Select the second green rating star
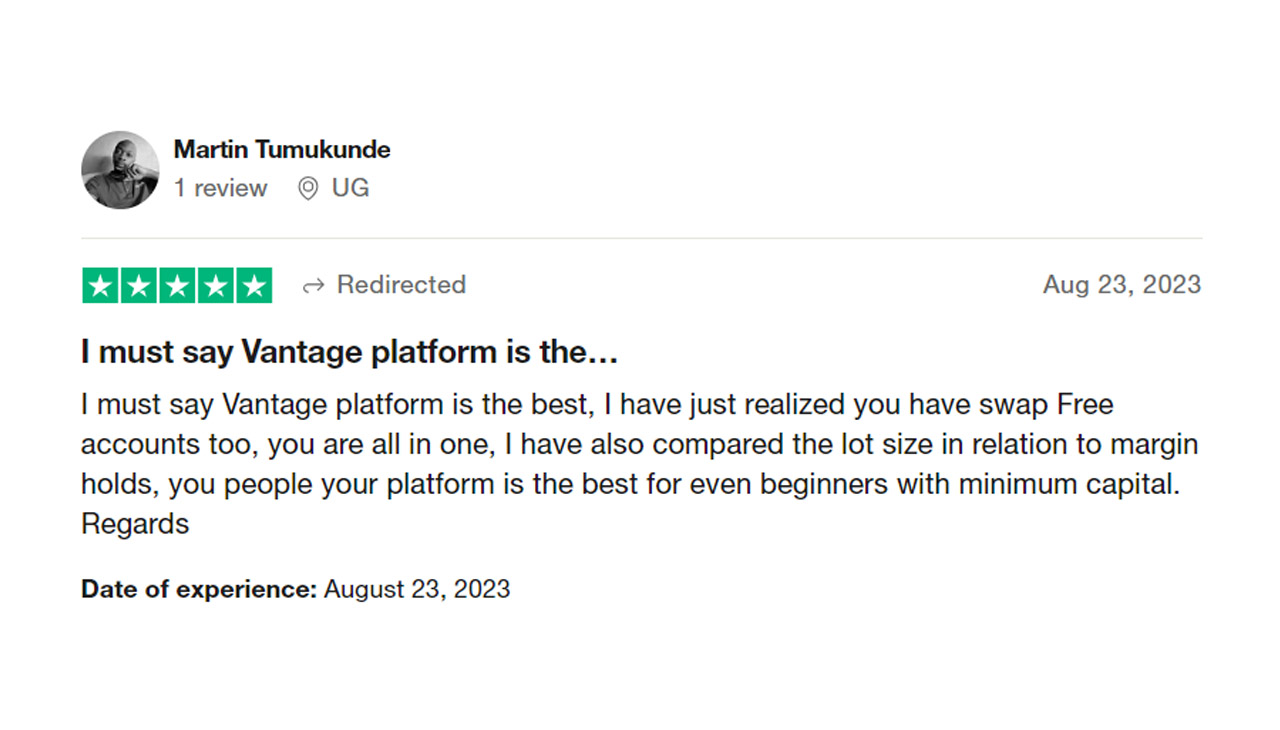The height and width of the screenshot is (730, 1280). pos(138,285)
